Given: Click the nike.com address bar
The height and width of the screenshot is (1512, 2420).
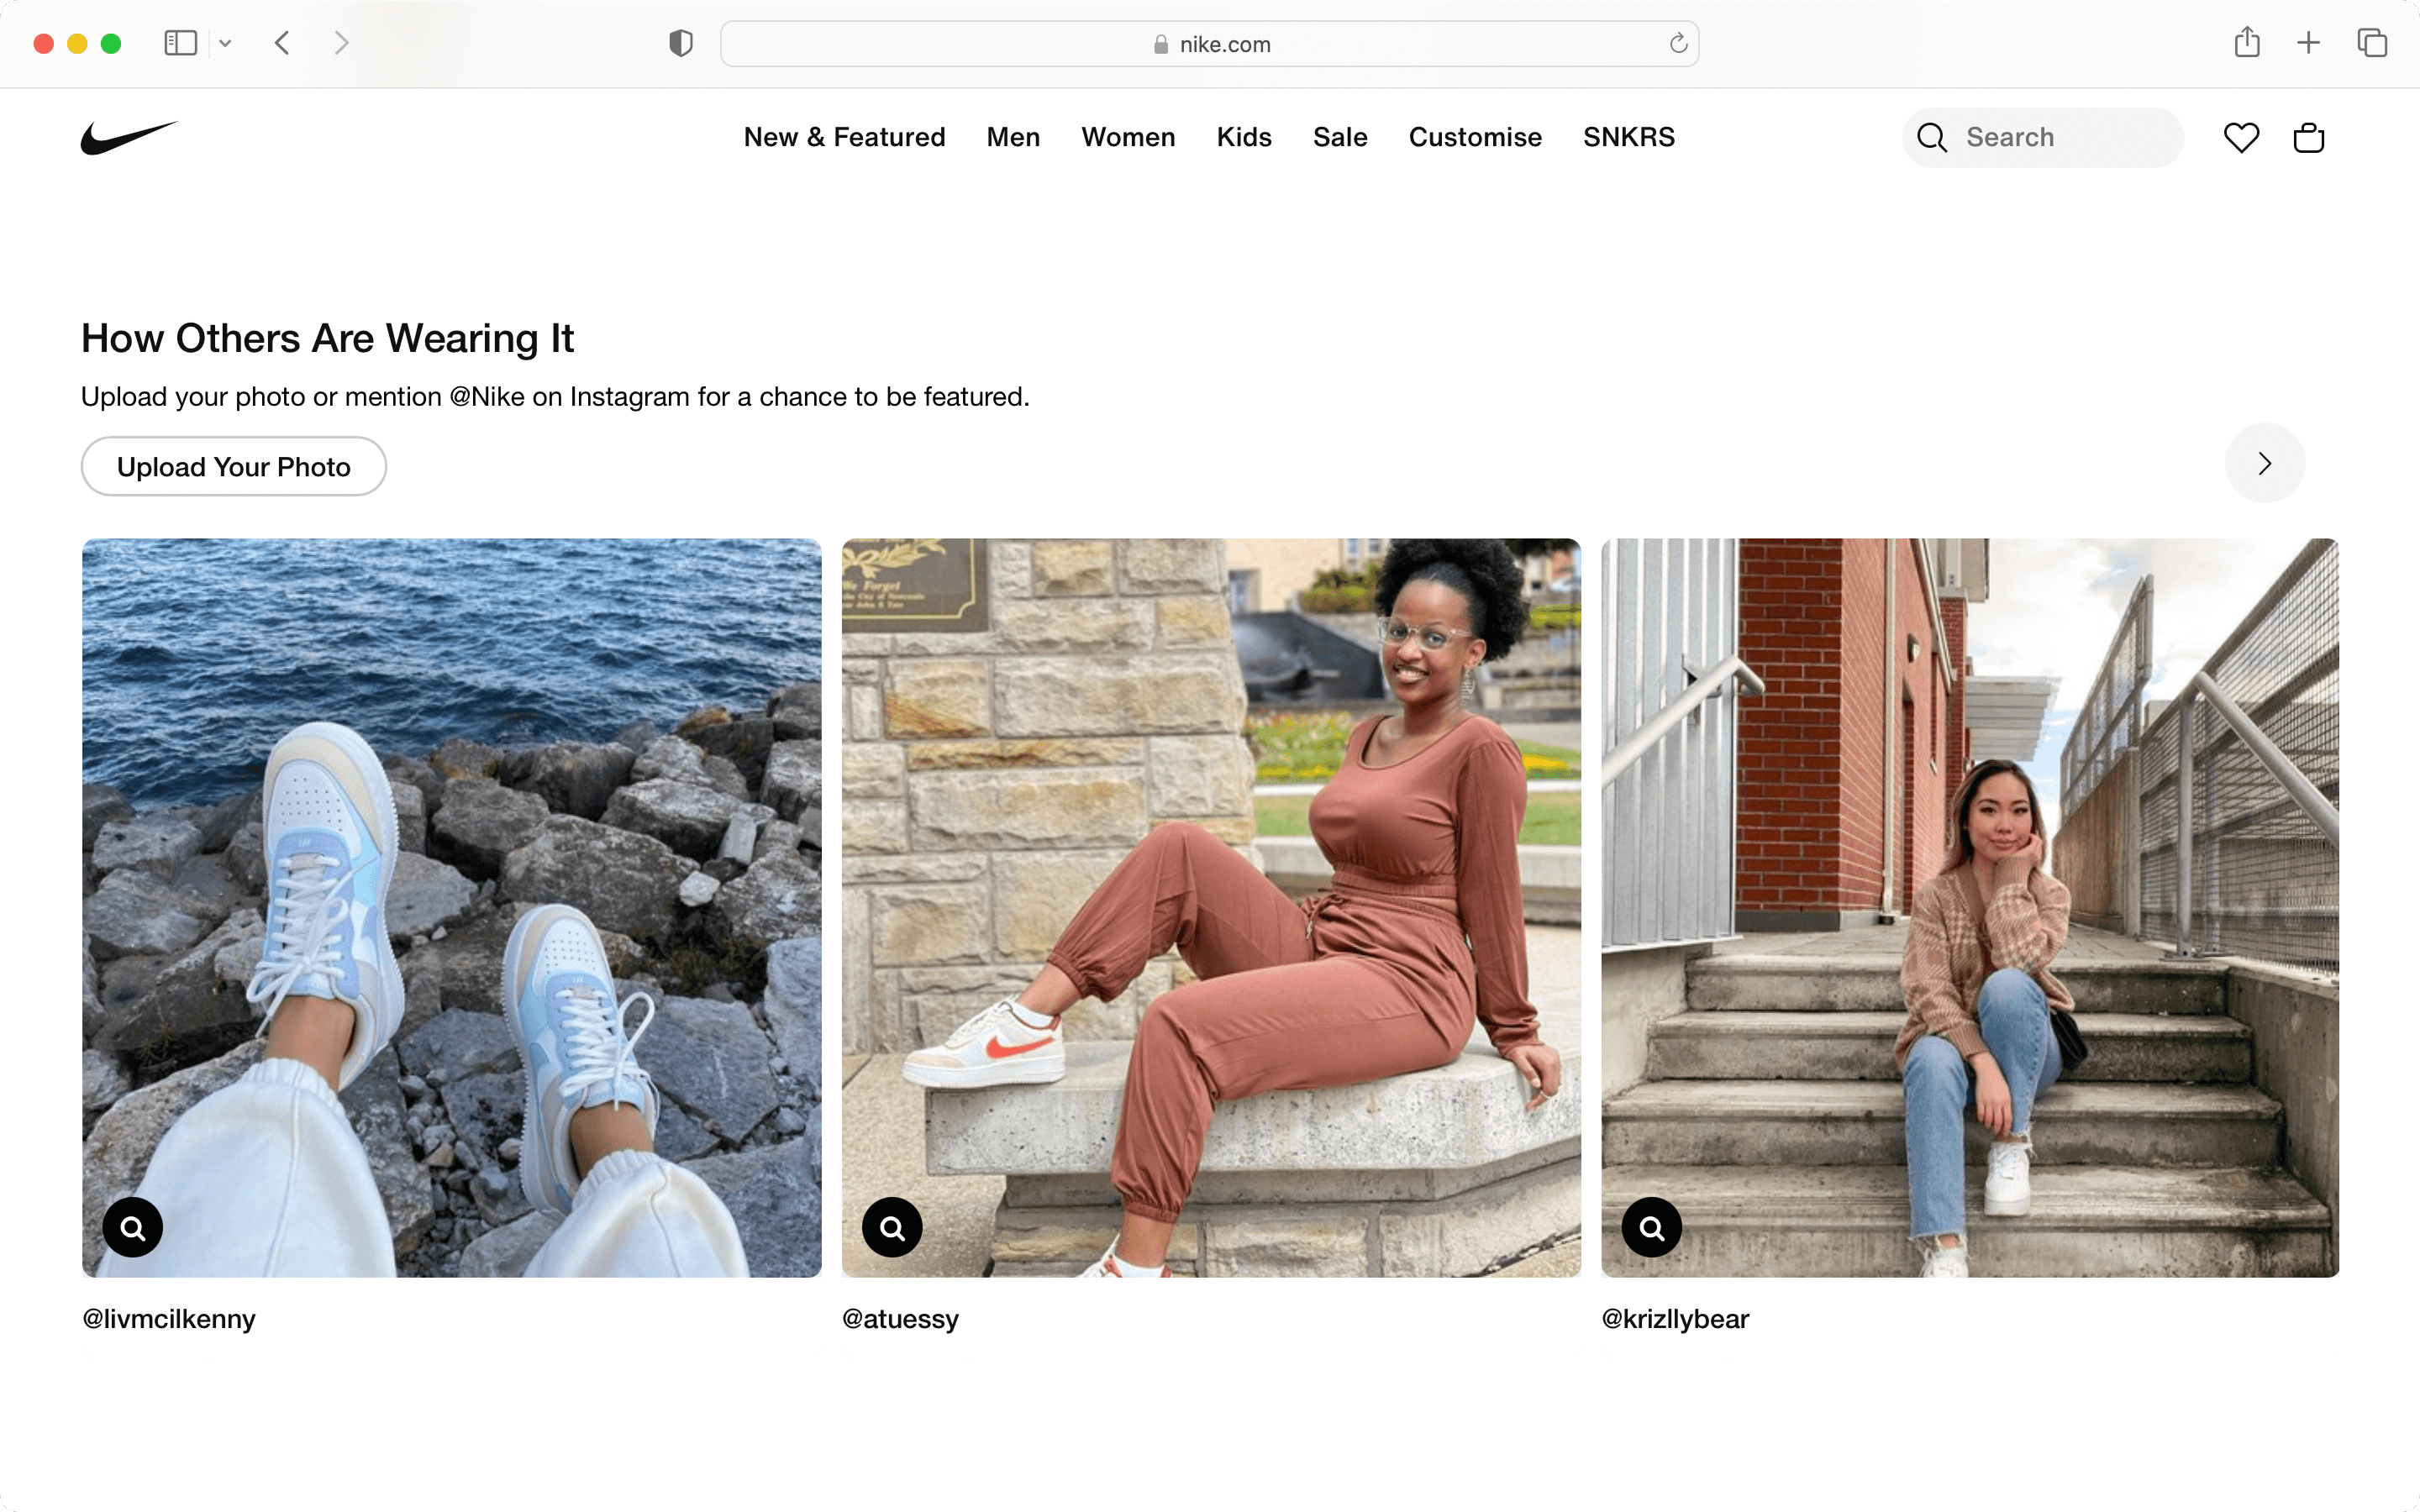Looking at the screenshot, I should click(1209, 44).
